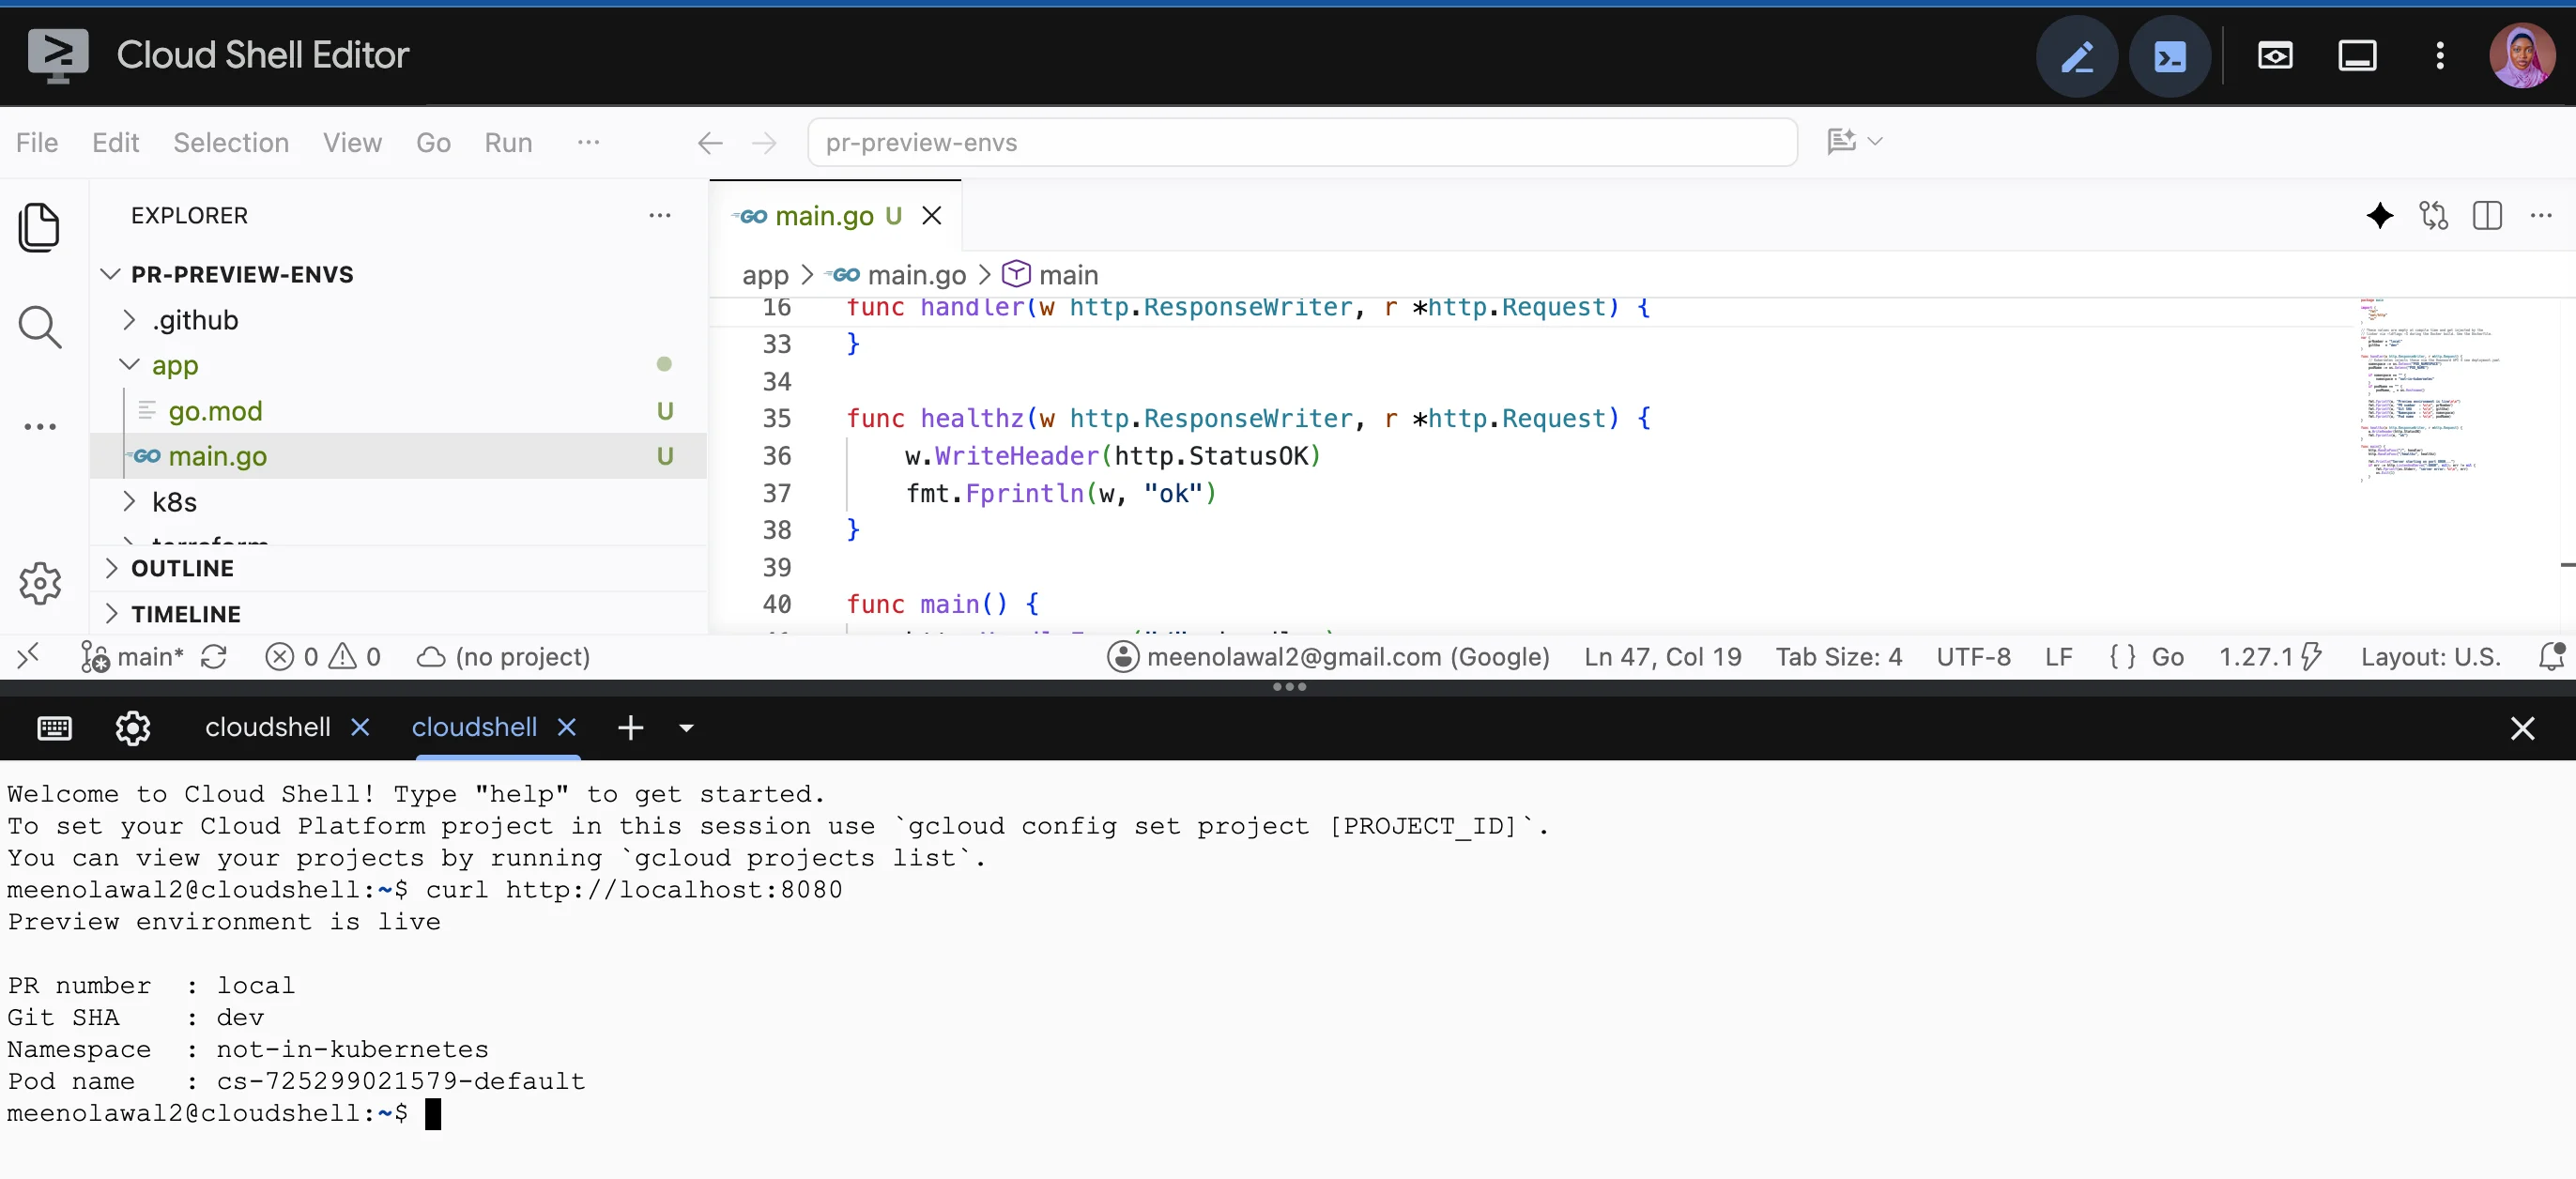Add a new terminal tab with plus
The width and height of the screenshot is (2576, 1179).
coord(630,728)
